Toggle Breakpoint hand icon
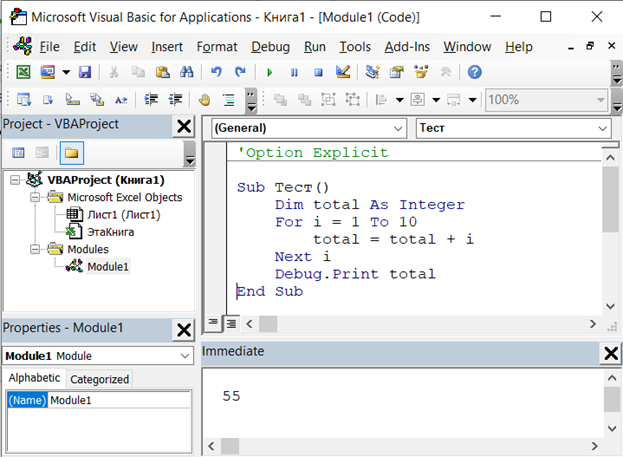 [x=205, y=99]
